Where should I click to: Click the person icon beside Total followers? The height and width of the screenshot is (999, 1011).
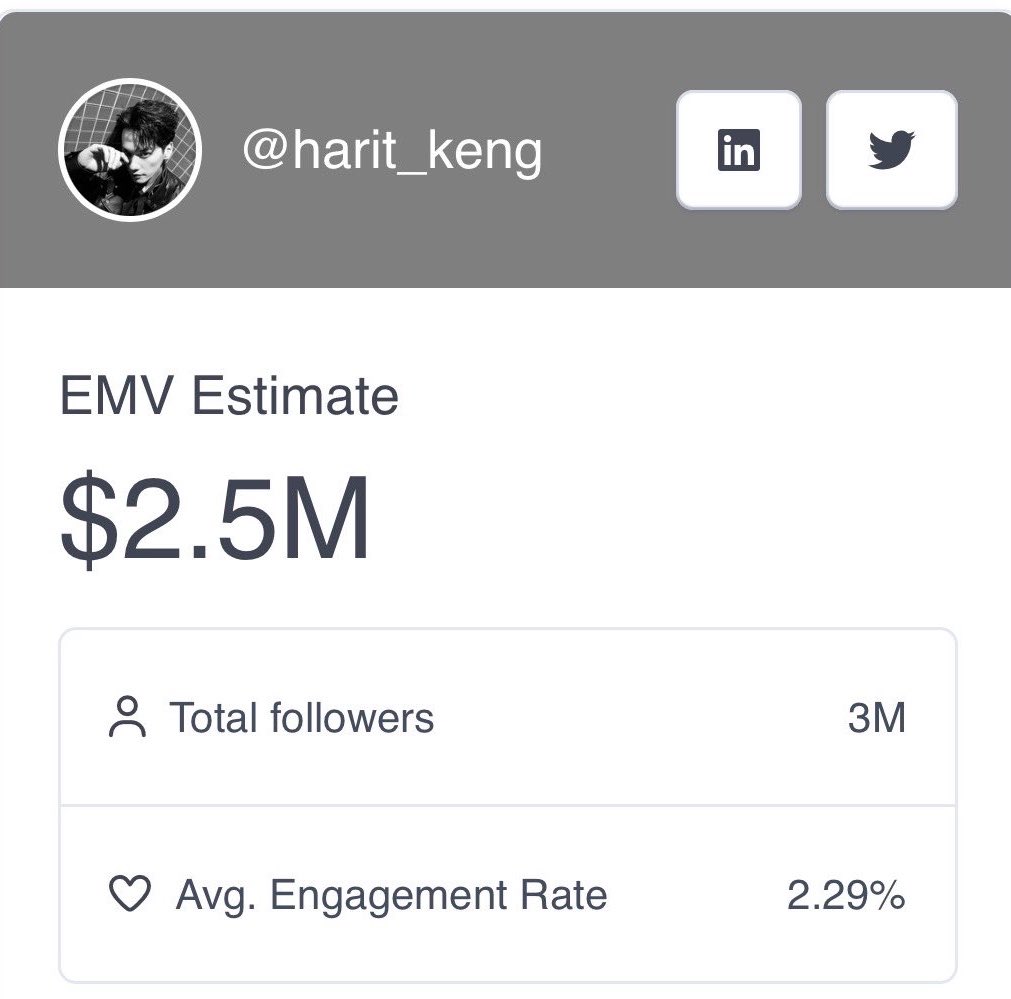(x=128, y=717)
